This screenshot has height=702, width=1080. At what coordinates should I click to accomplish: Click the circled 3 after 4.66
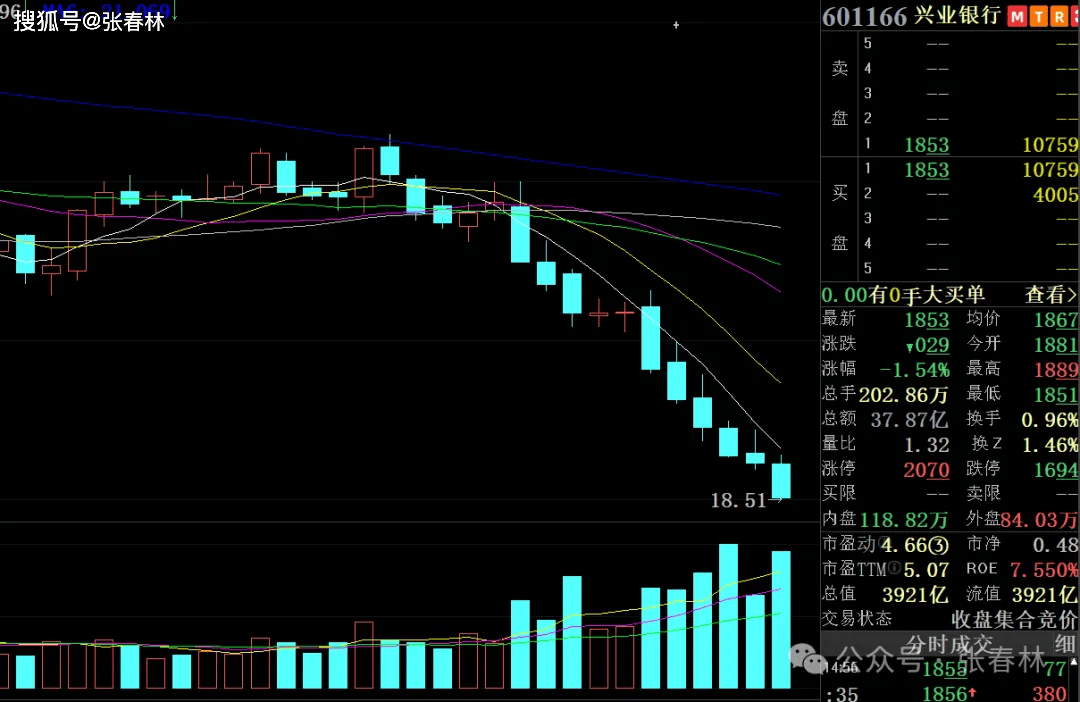pyautogui.click(x=937, y=545)
